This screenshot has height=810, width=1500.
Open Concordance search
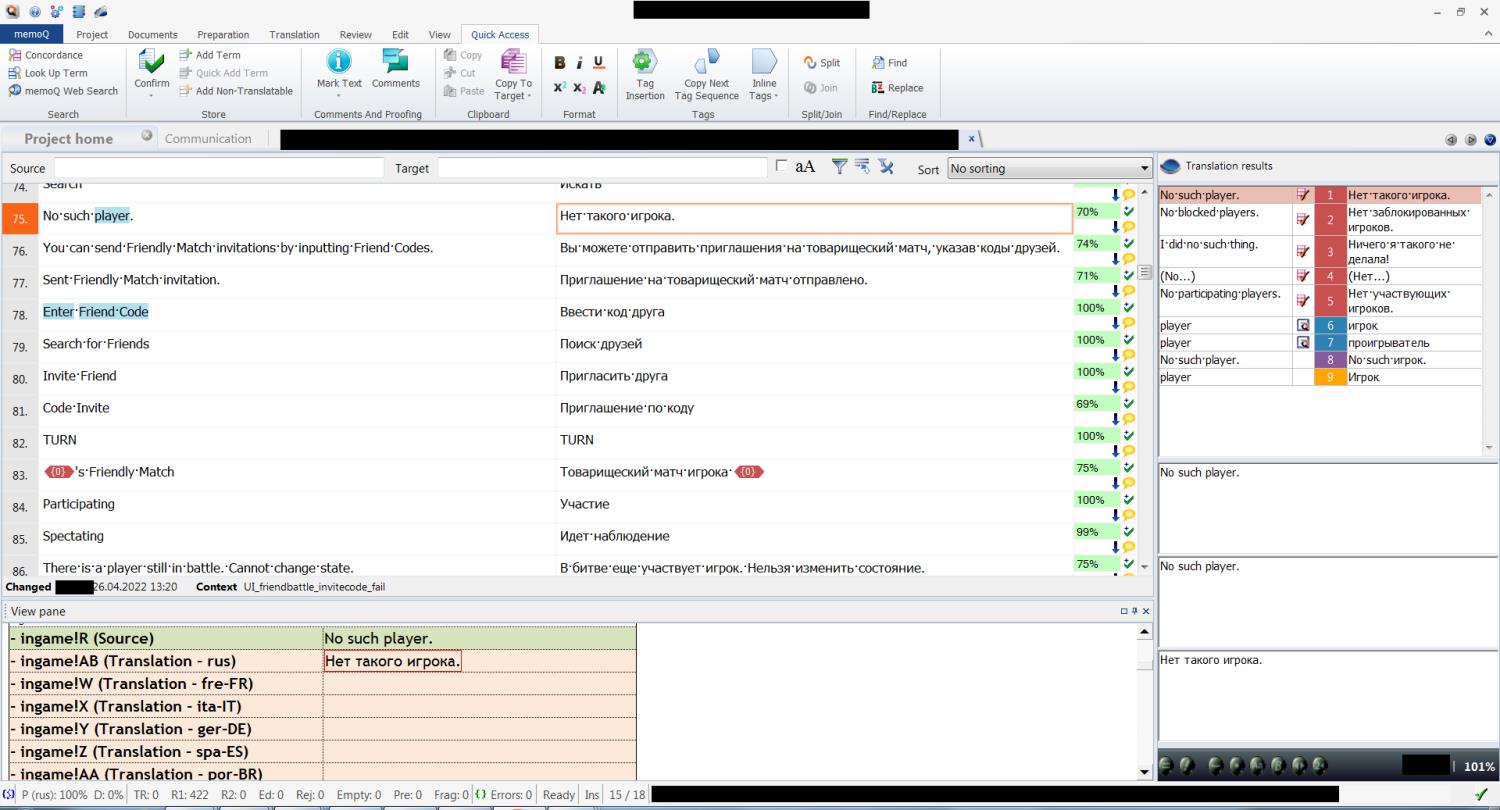(46, 55)
